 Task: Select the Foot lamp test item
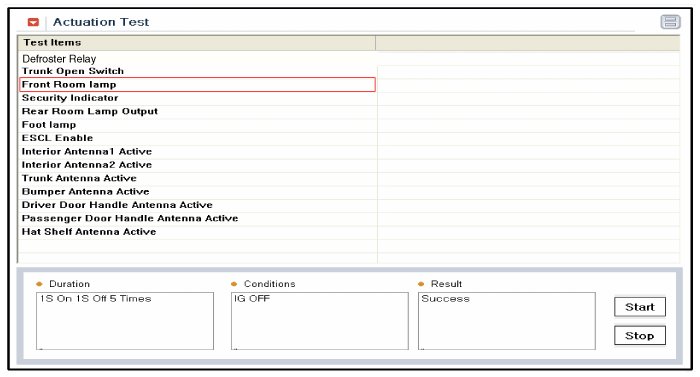197,125
